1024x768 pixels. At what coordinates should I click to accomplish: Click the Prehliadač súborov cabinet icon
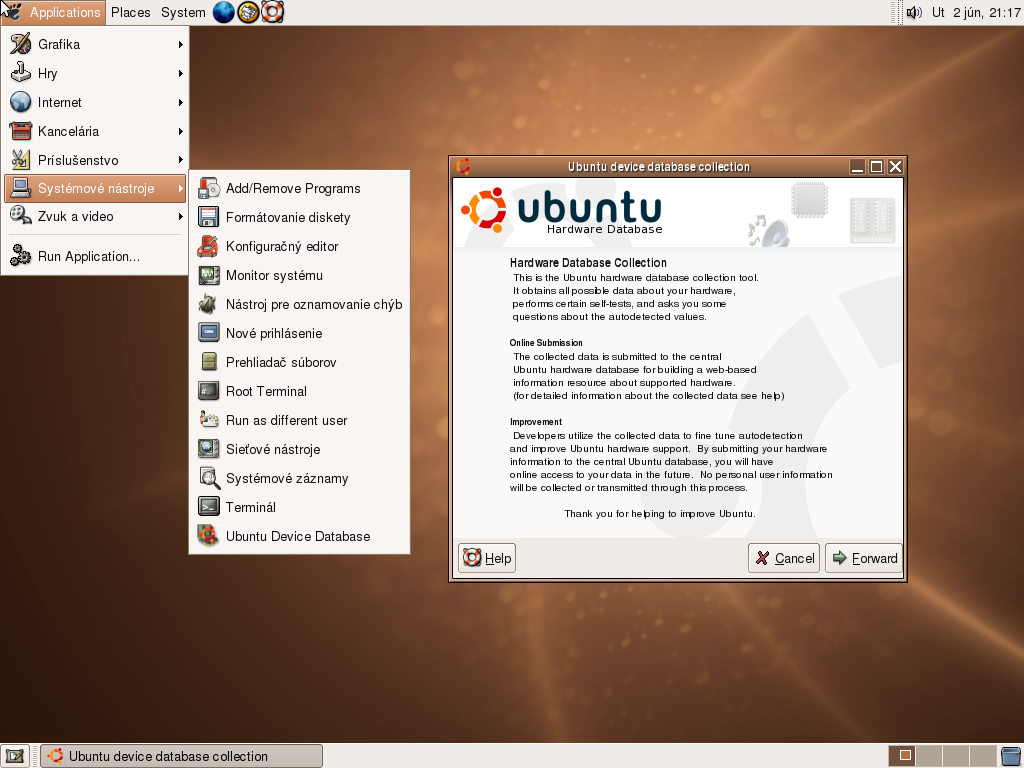click(209, 362)
